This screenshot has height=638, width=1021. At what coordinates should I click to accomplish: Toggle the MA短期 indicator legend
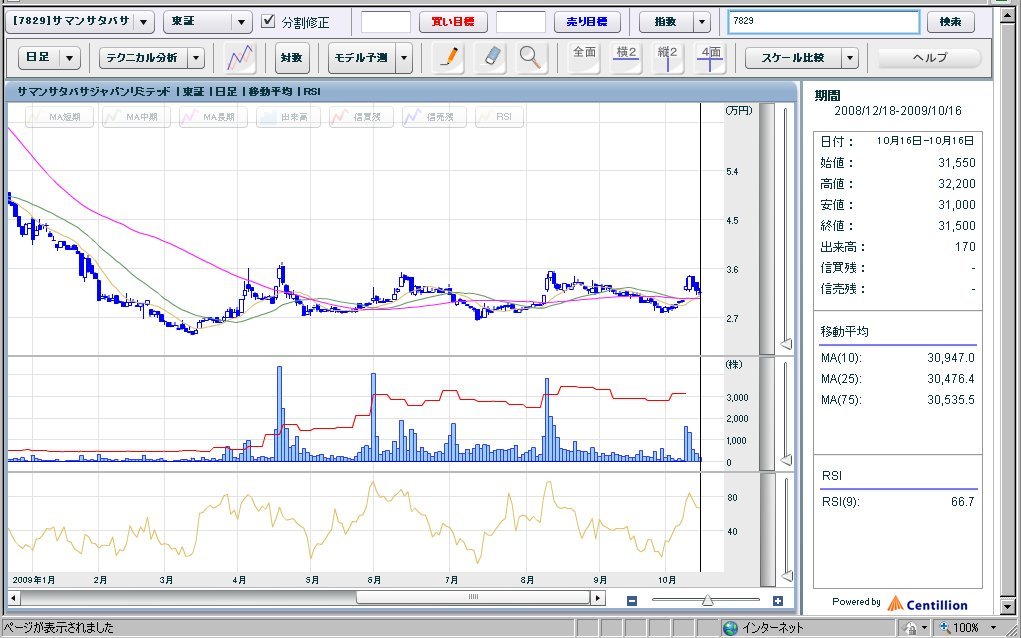[x=59, y=117]
